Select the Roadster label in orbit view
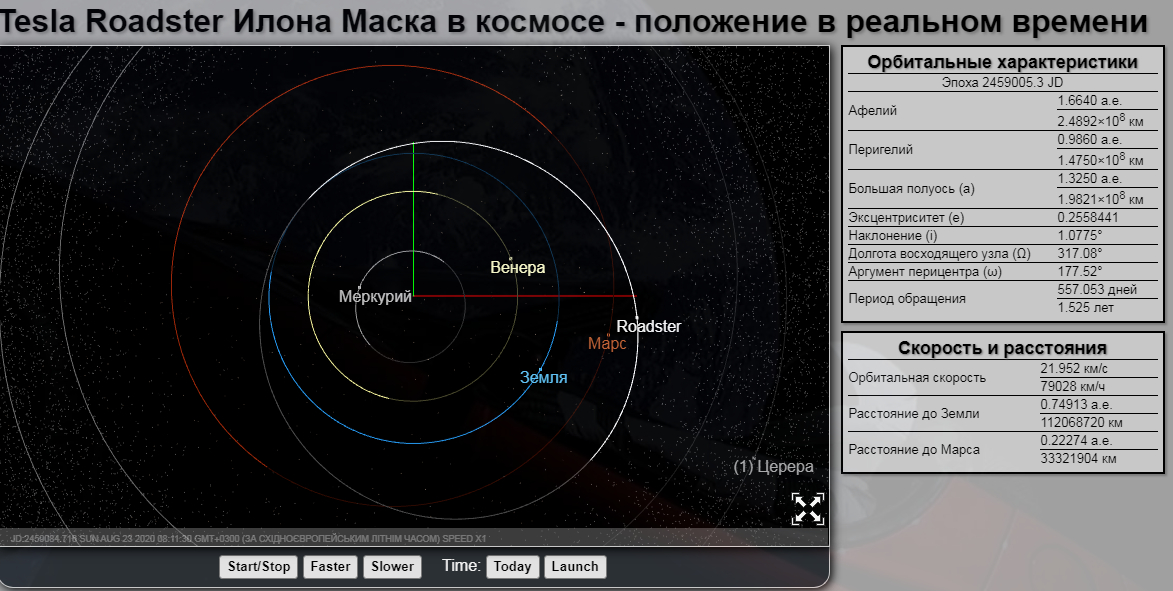The width and height of the screenshot is (1173, 591). pyautogui.click(x=648, y=327)
